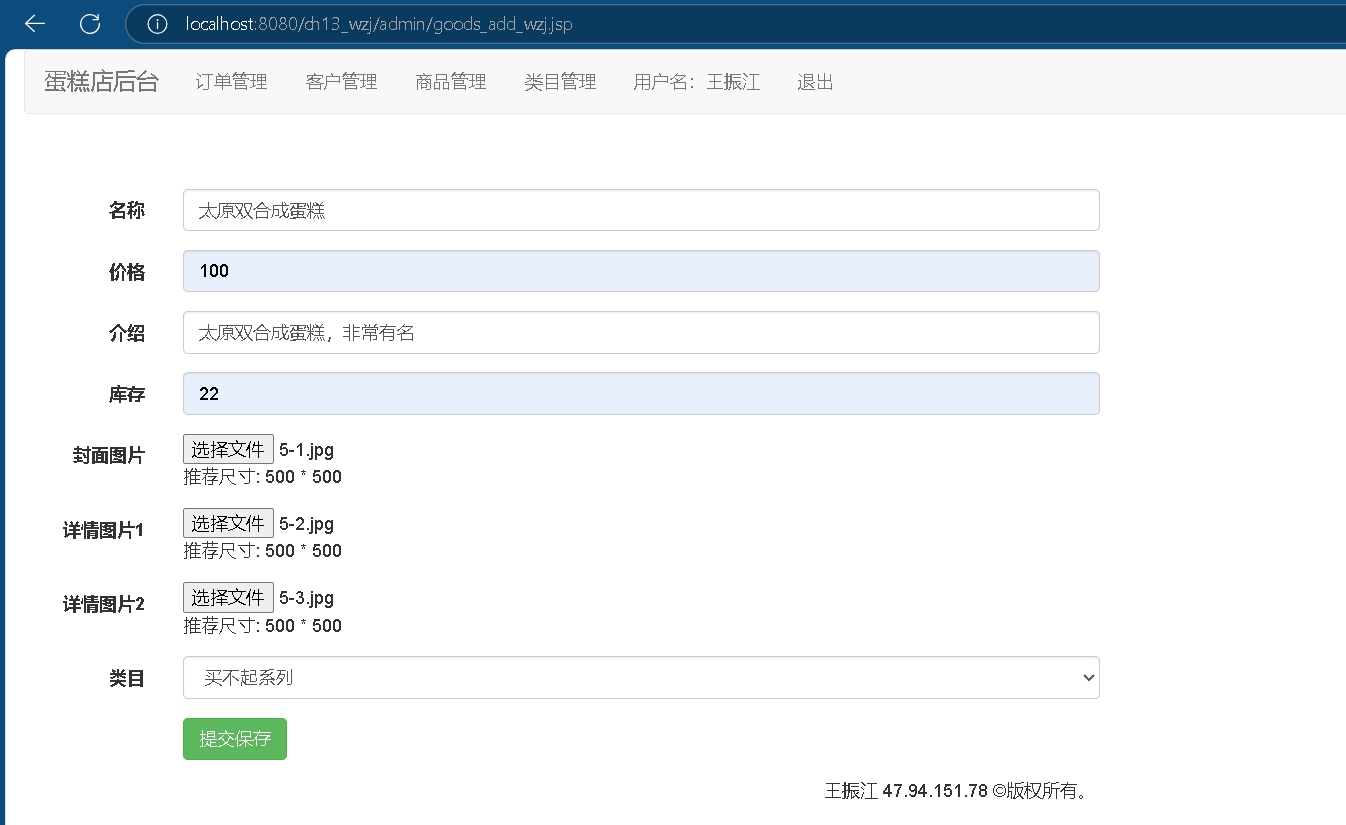1346x825 pixels.
Task: Focus the 名称 text field
Action: (x=640, y=210)
